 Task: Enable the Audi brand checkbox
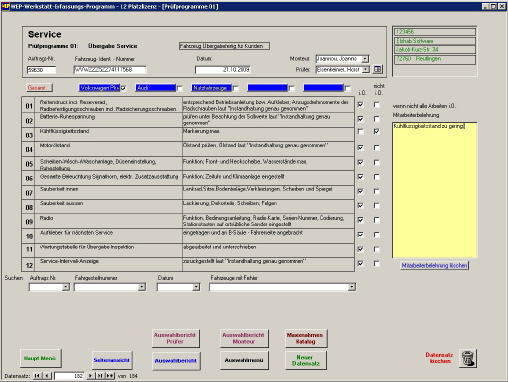(x=180, y=88)
